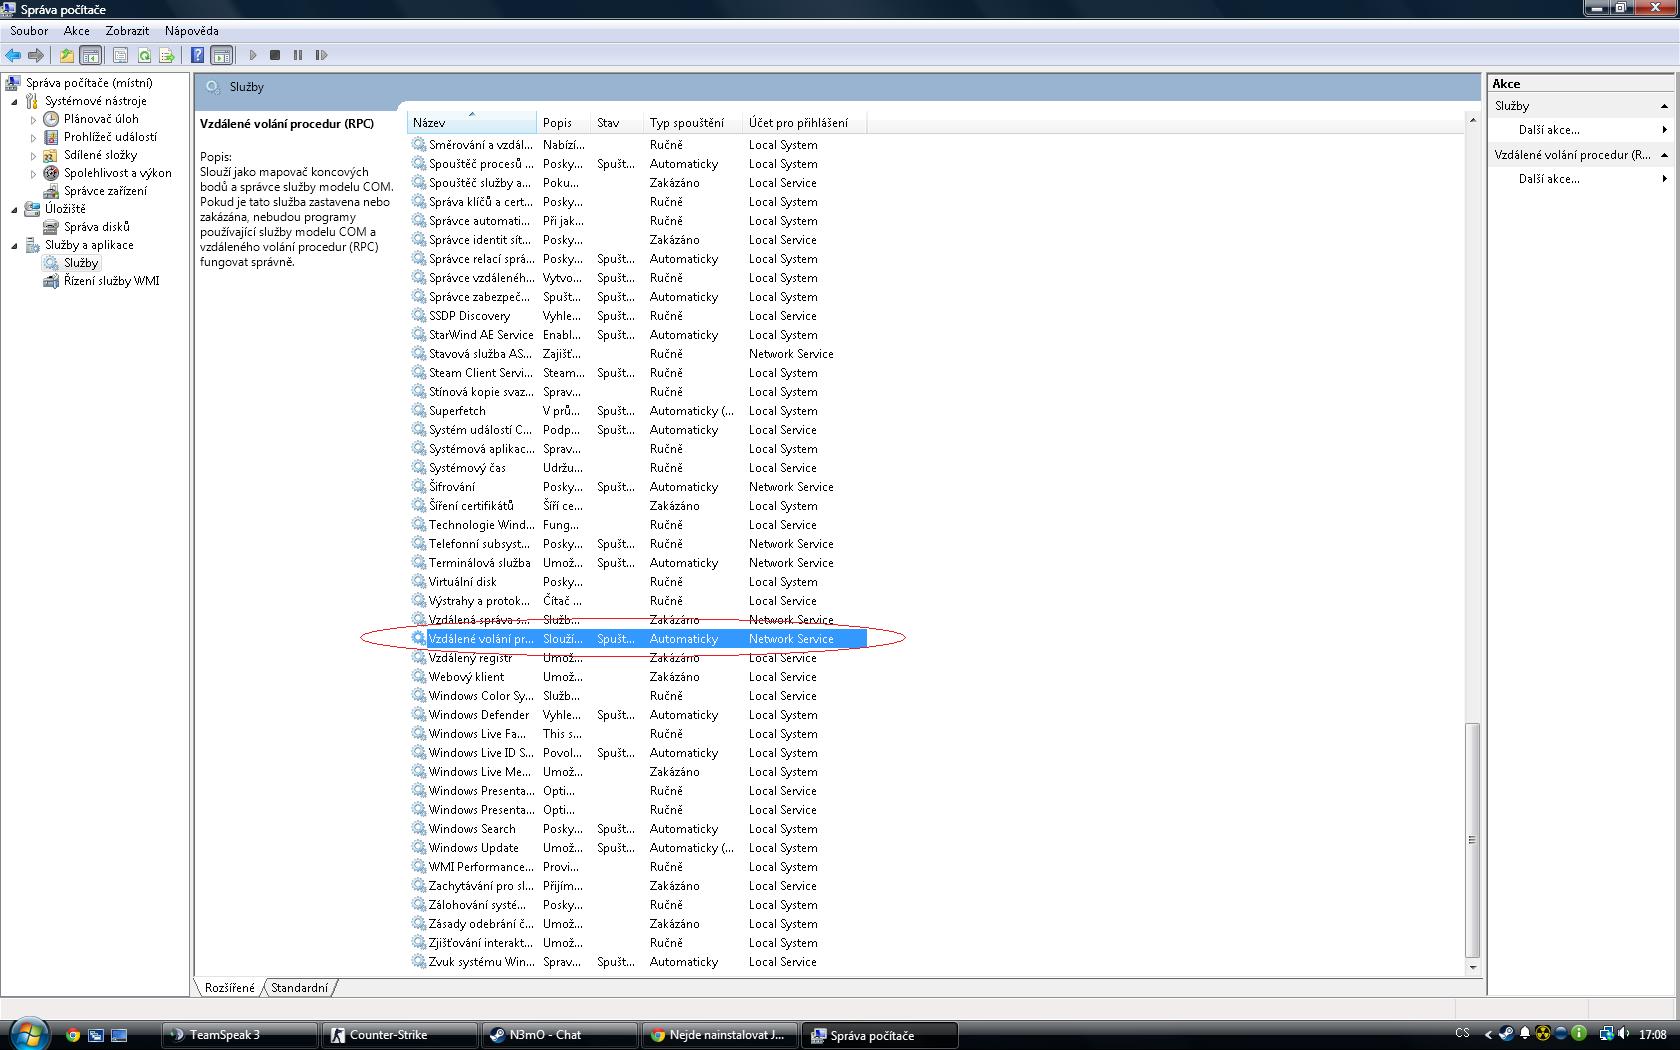
Task: Switch to TeamSpeak 3 in the taskbar
Action: pyautogui.click(x=240, y=1035)
